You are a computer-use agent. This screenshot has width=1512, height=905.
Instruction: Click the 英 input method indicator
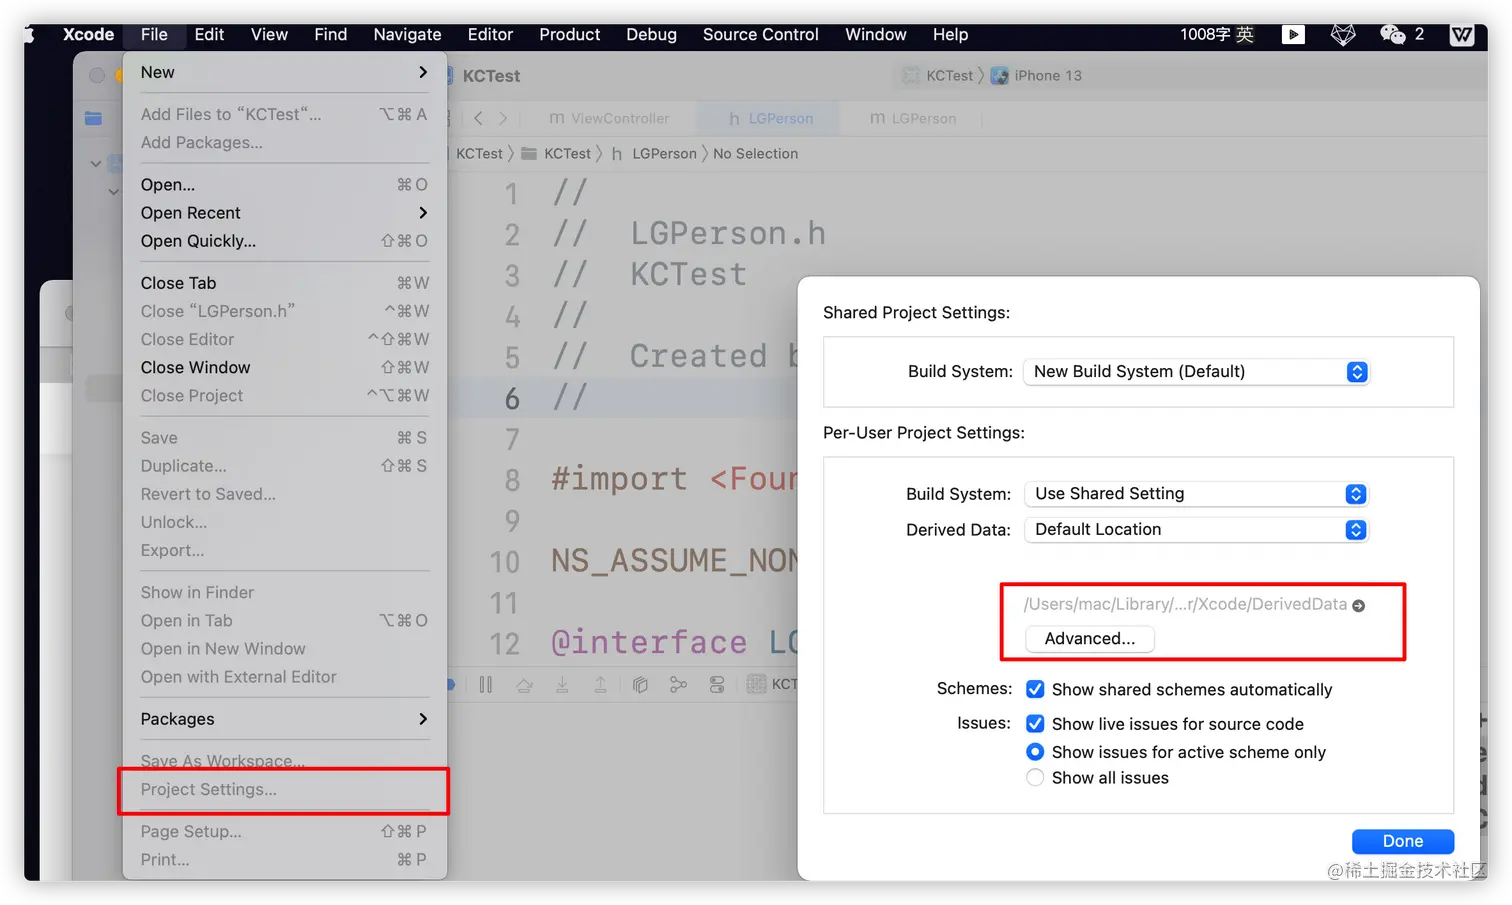click(x=1244, y=34)
